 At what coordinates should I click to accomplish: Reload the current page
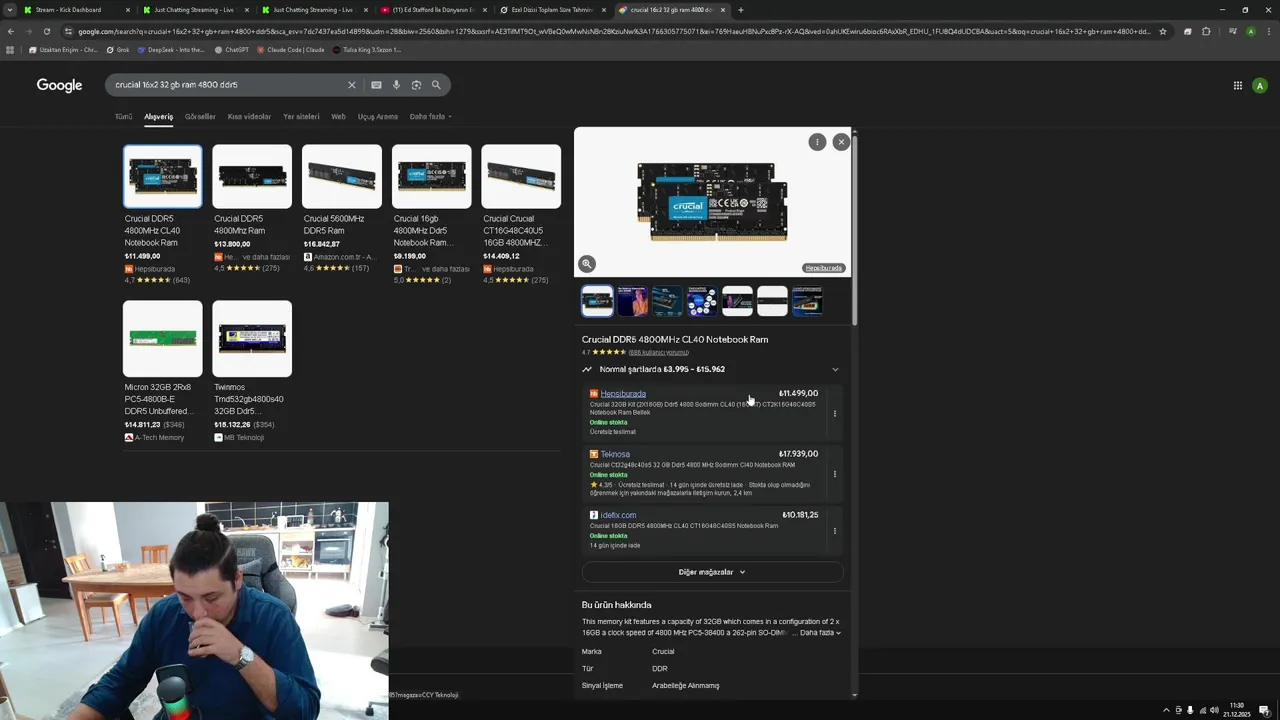coord(47,31)
